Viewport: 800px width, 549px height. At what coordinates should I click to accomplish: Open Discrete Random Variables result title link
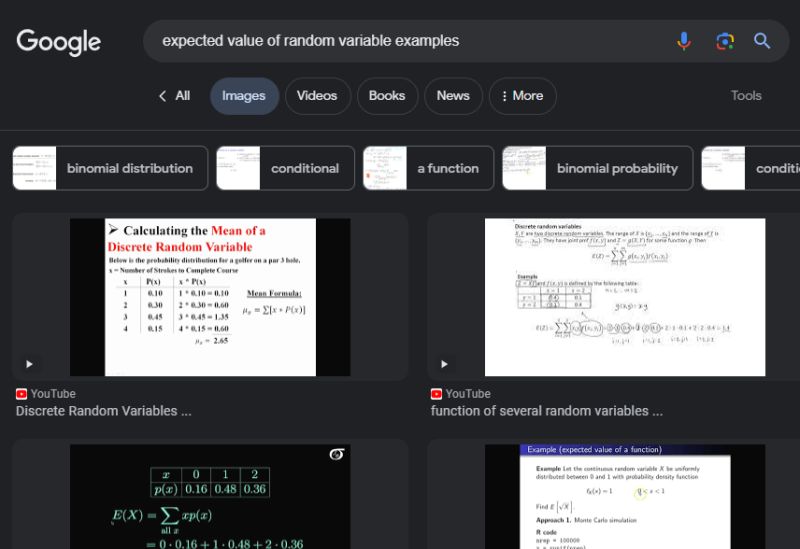click(104, 411)
